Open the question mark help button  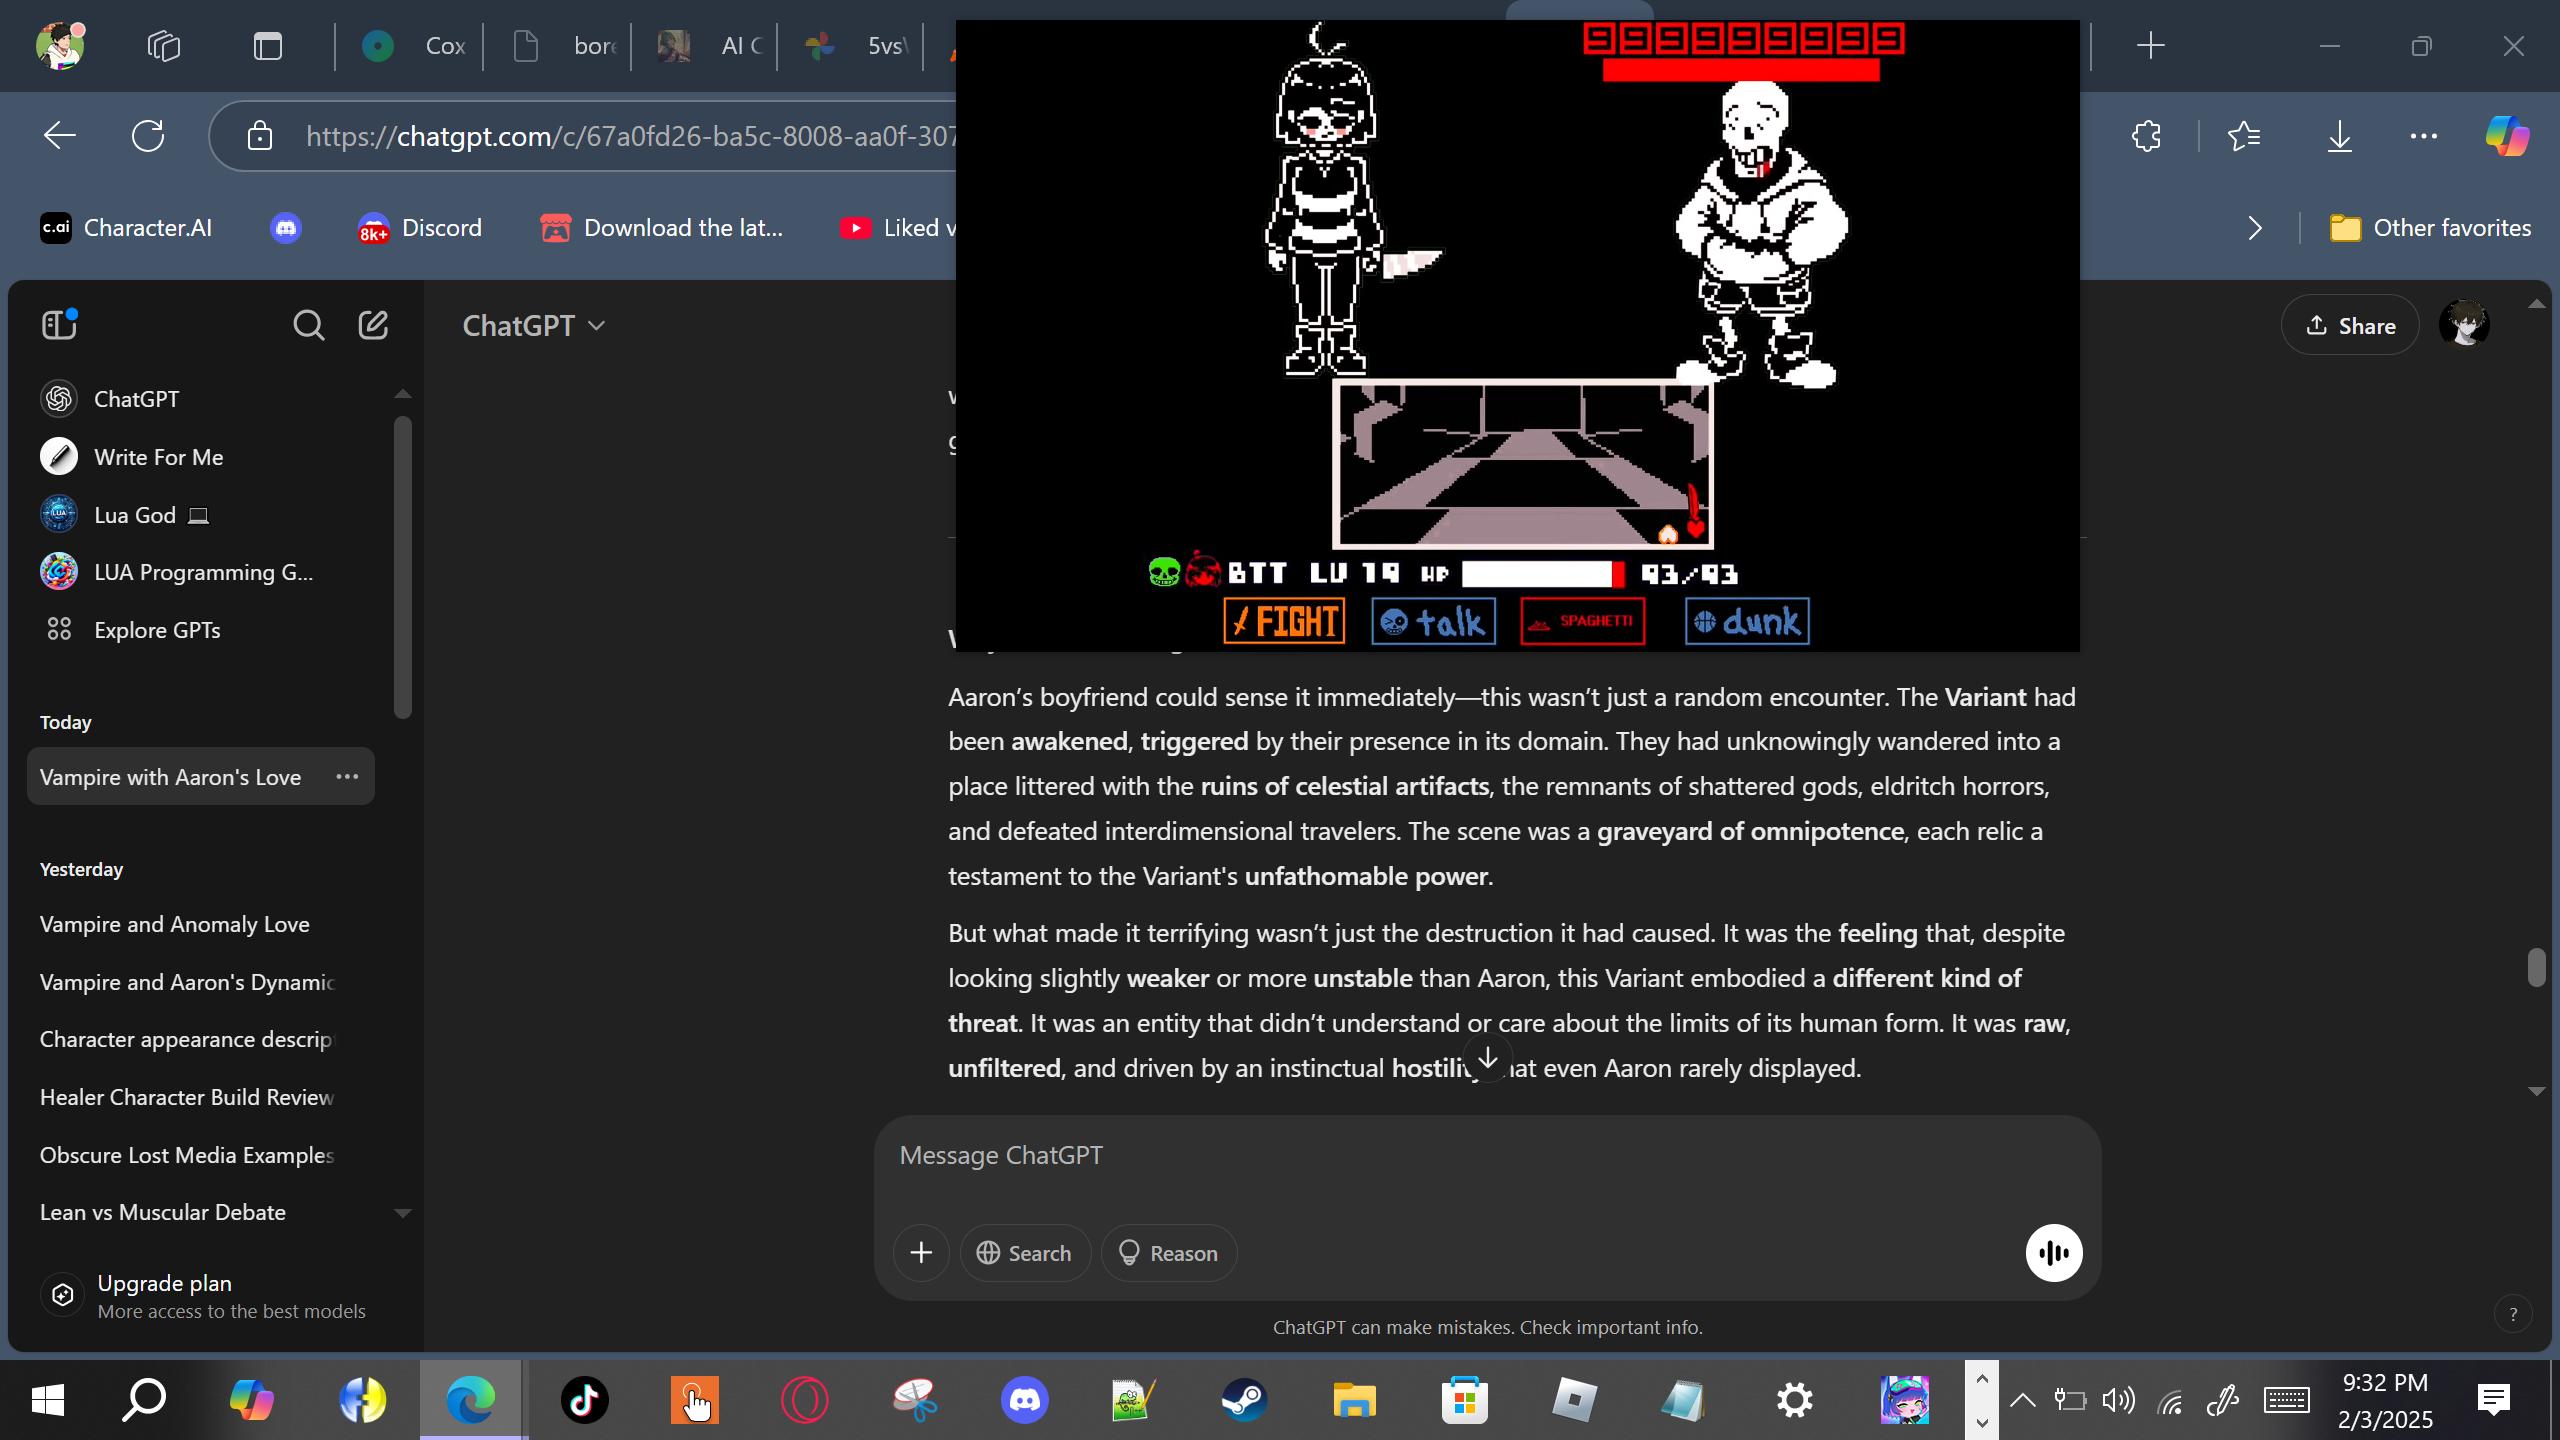pos(2513,1315)
